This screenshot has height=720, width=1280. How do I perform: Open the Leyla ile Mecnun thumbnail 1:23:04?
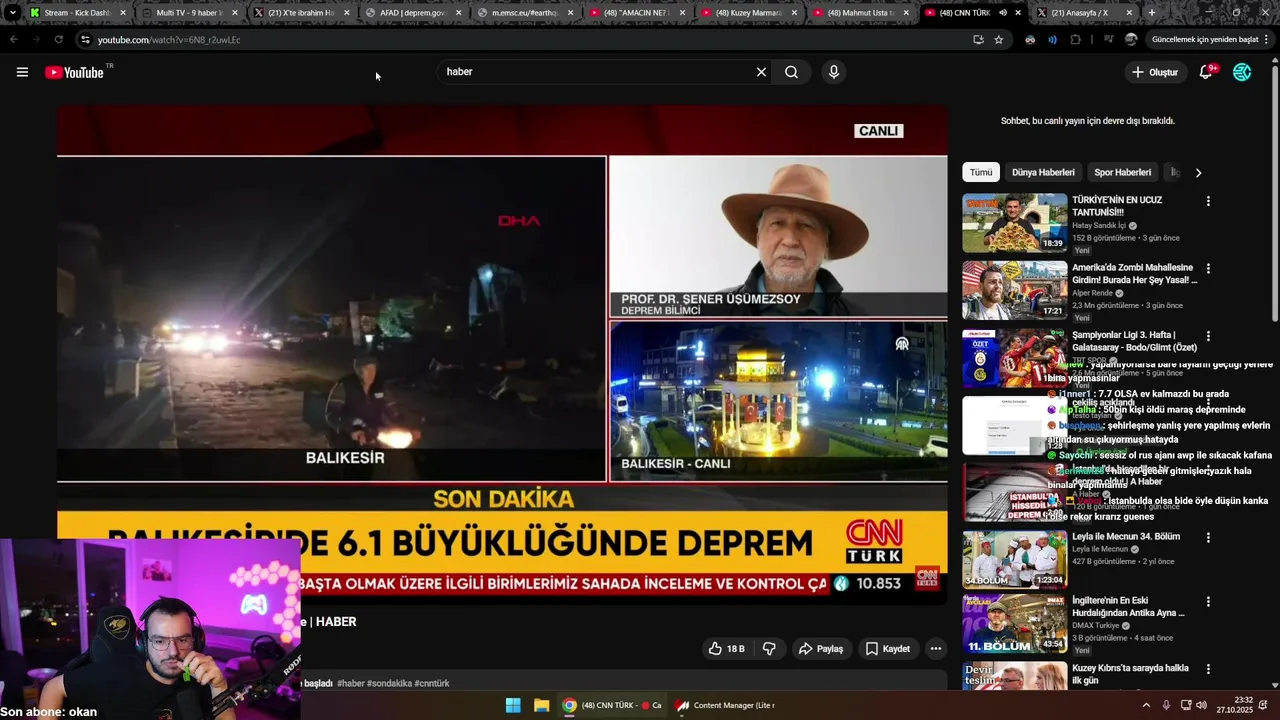pyautogui.click(x=1015, y=558)
